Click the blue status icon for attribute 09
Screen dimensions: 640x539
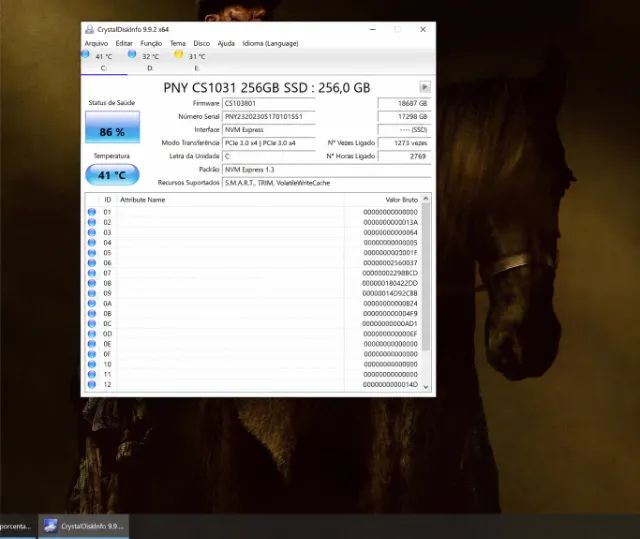point(92,293)
